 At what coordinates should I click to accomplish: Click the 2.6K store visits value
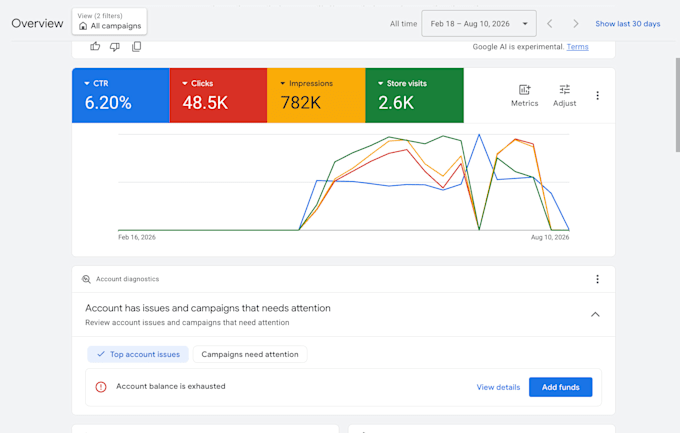point(396,103)
